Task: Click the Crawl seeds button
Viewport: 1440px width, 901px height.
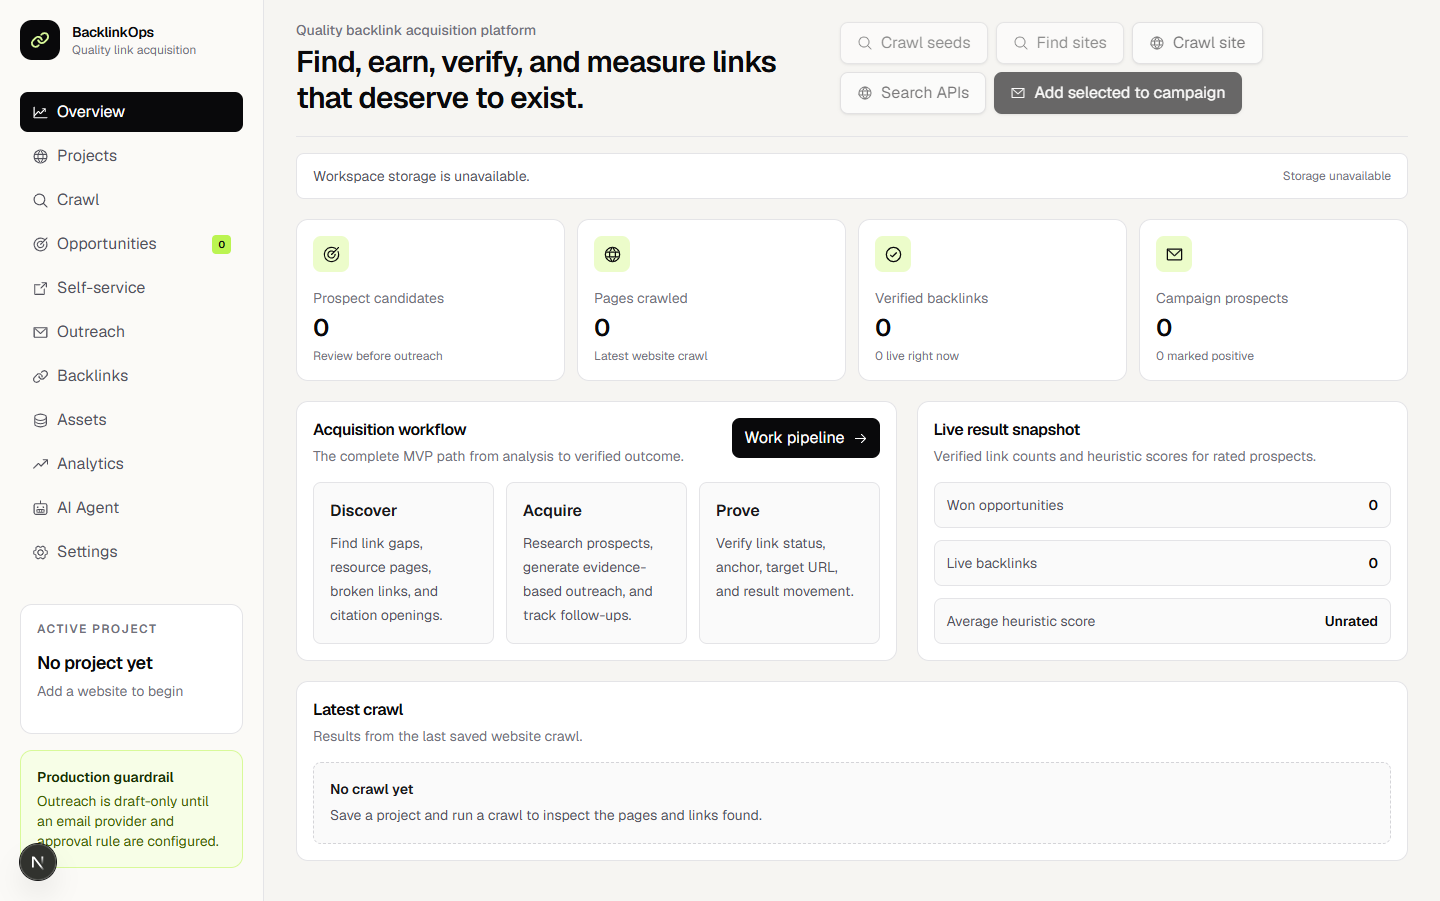Action: tap(914, 43)
